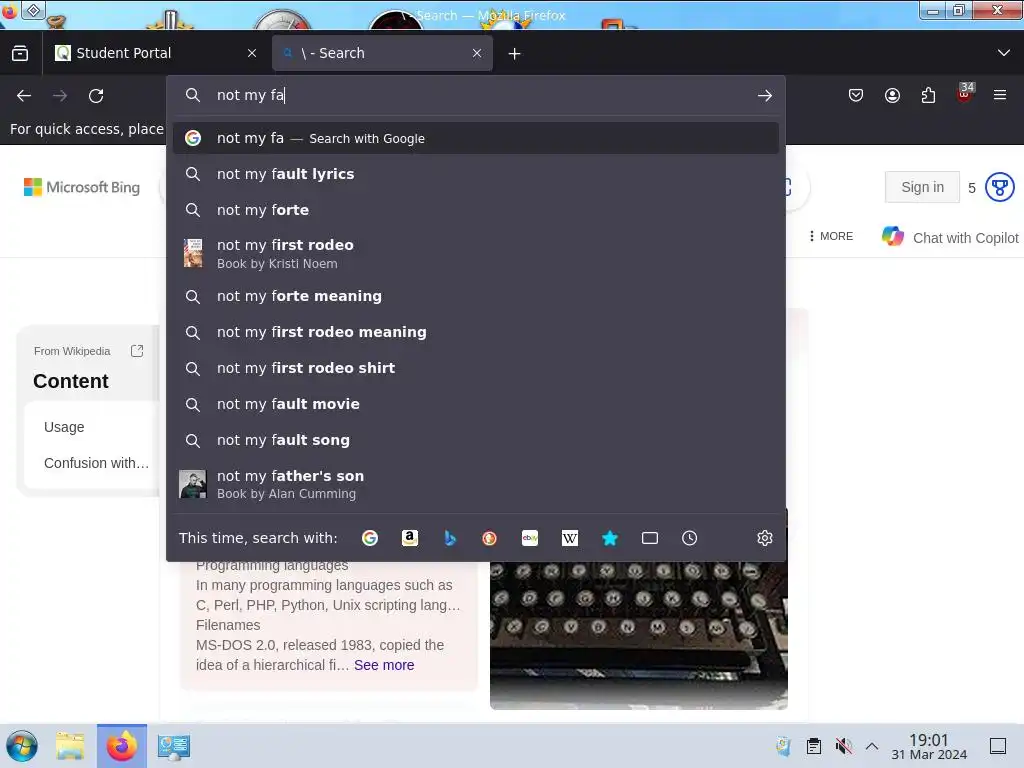Open the Firefox hamburger menu

point(1000,95)
